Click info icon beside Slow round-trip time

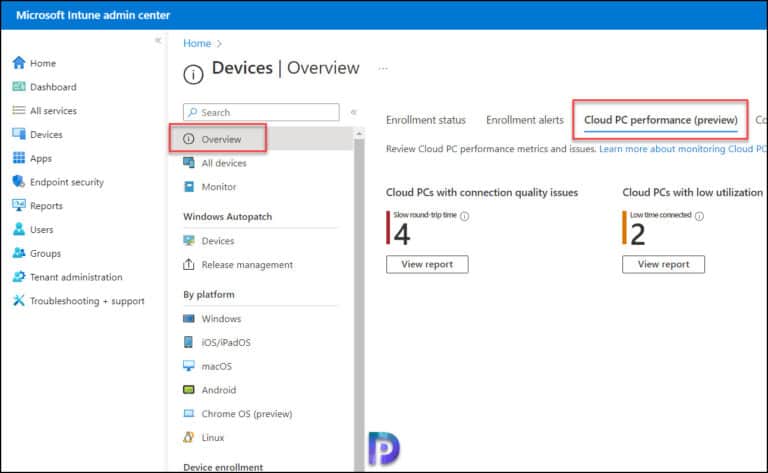(465, 216)
